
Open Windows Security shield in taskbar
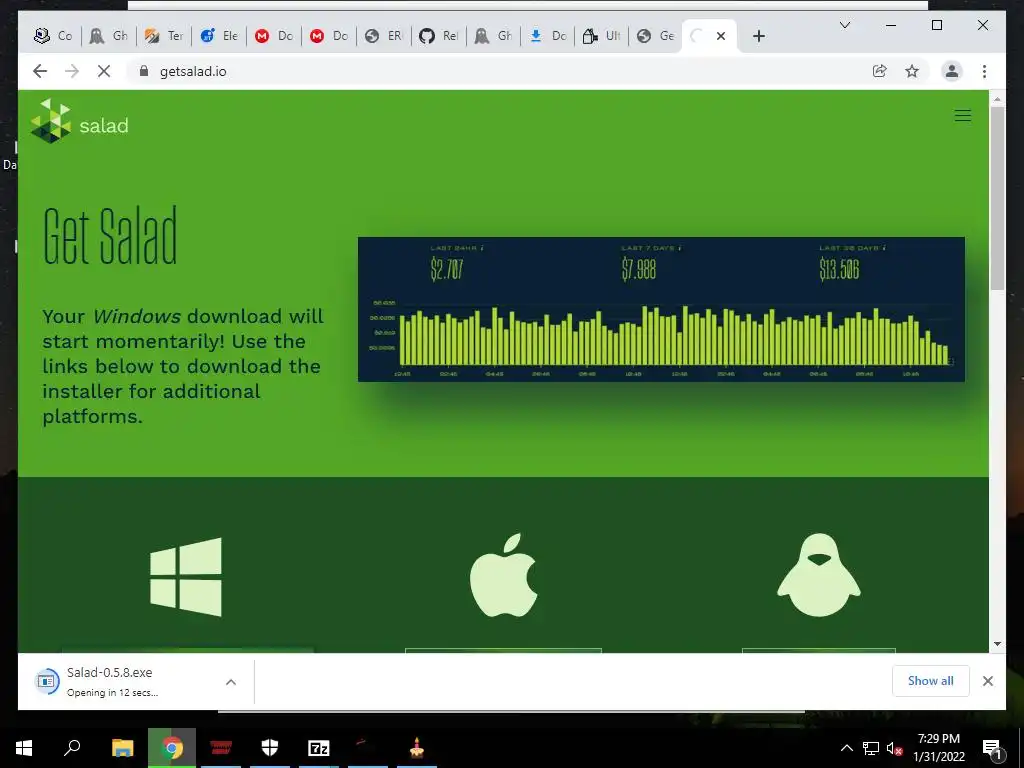[x=270, y=748]
